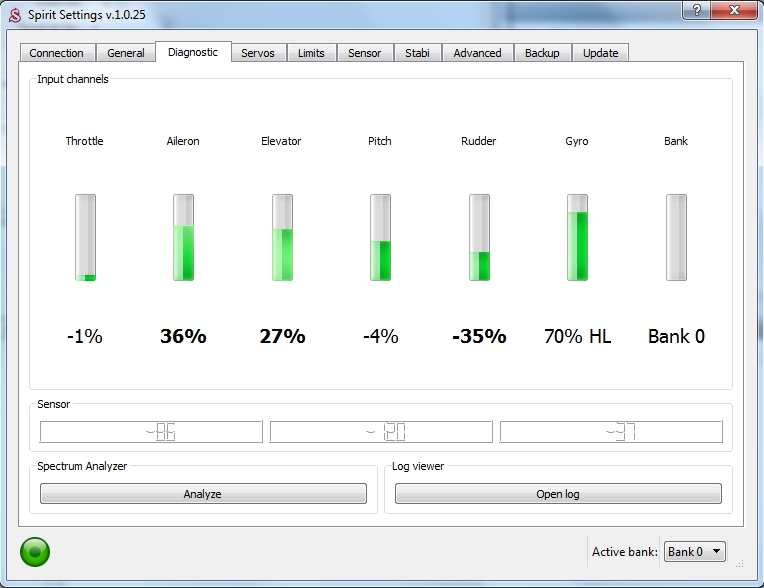Open the General tab

[126, 53]
